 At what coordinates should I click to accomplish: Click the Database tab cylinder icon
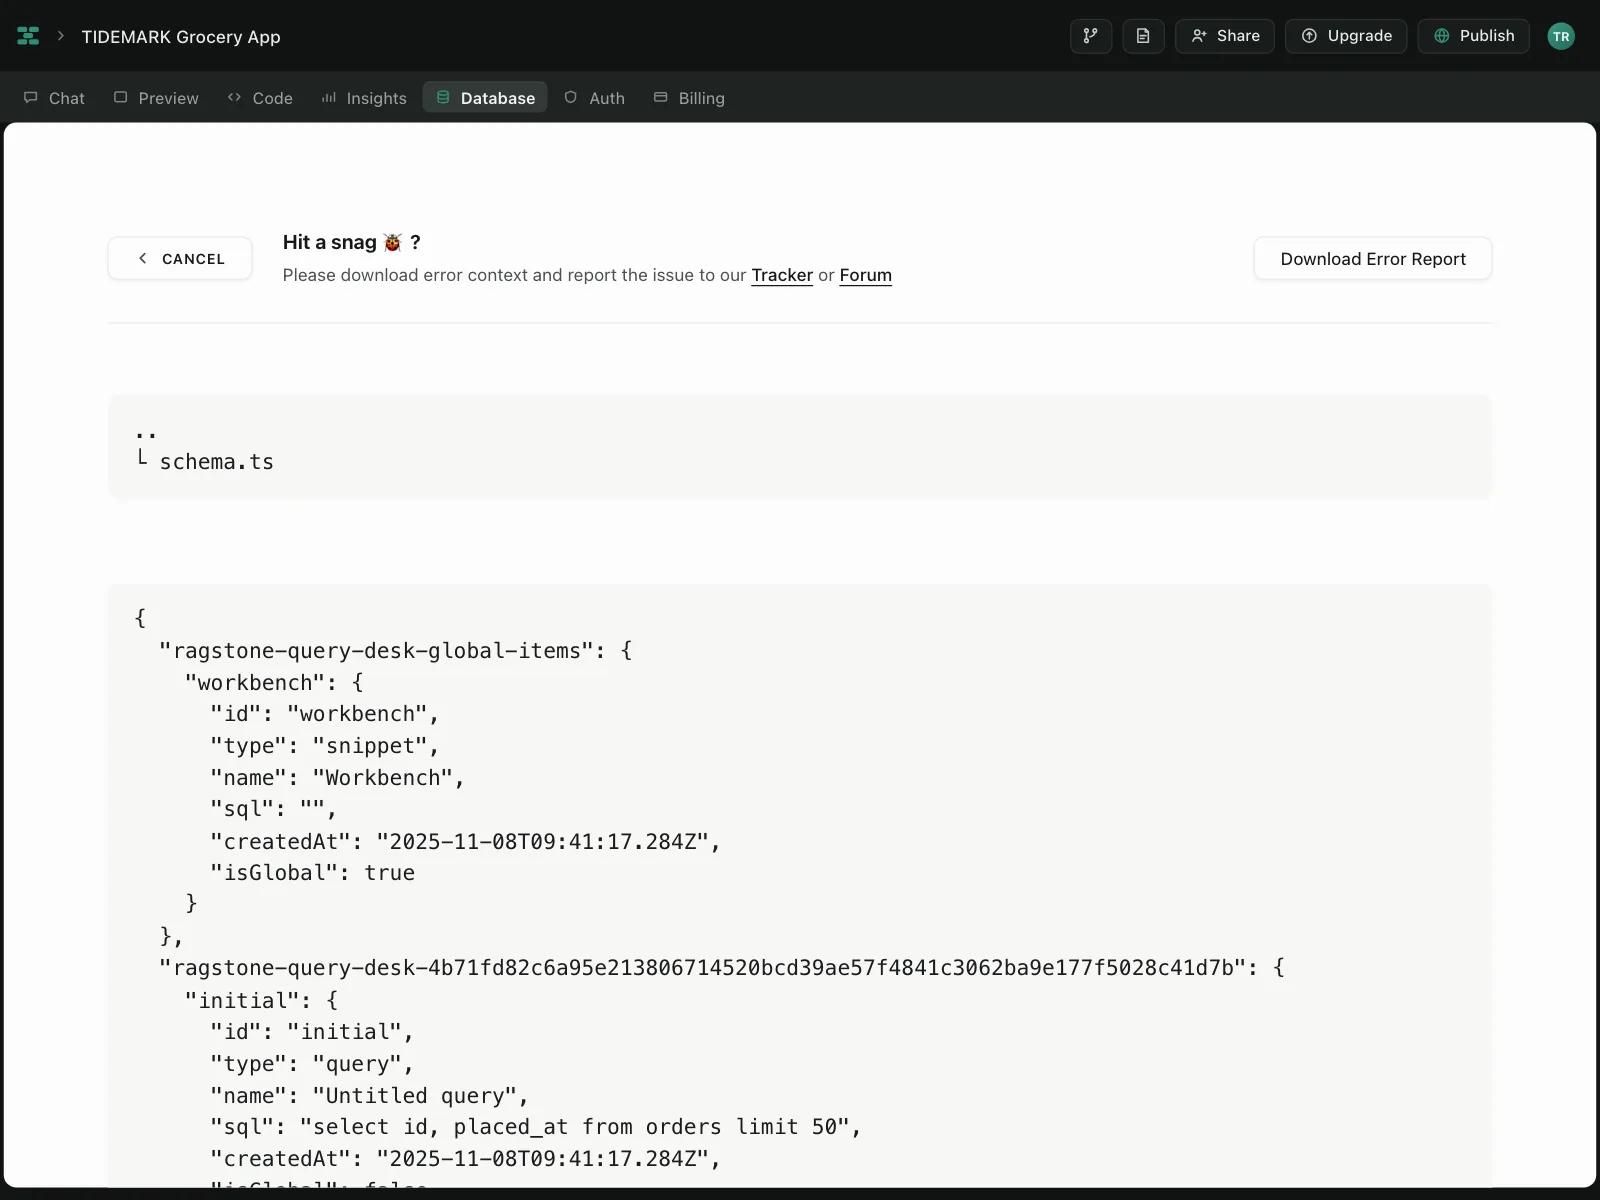[443, 97]
